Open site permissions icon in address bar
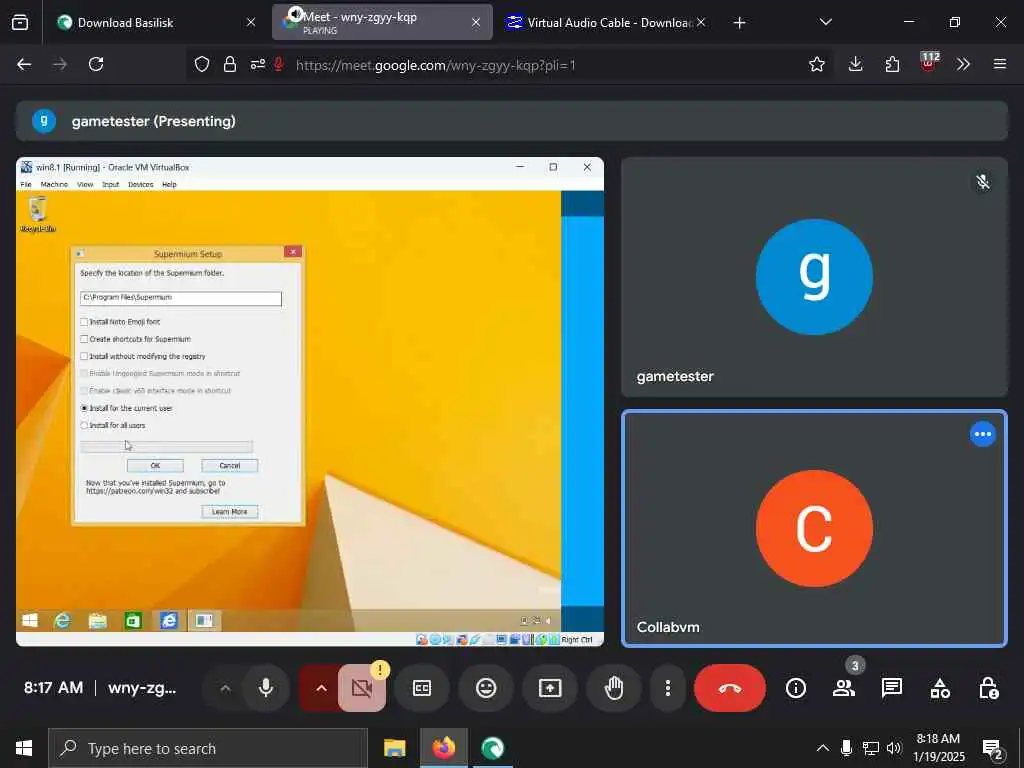The width and height of the screenshot is (1024, 768). [257, 64]
